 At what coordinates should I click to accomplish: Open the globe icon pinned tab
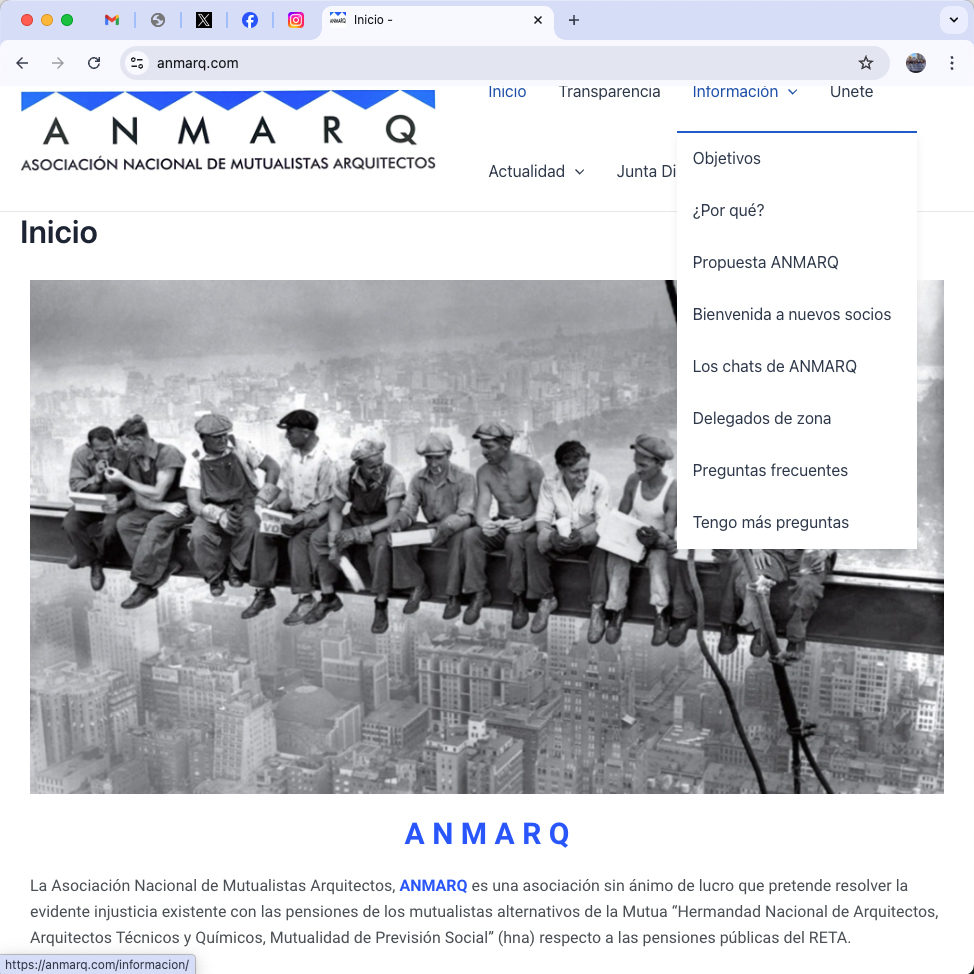click(x=158, y=20)
